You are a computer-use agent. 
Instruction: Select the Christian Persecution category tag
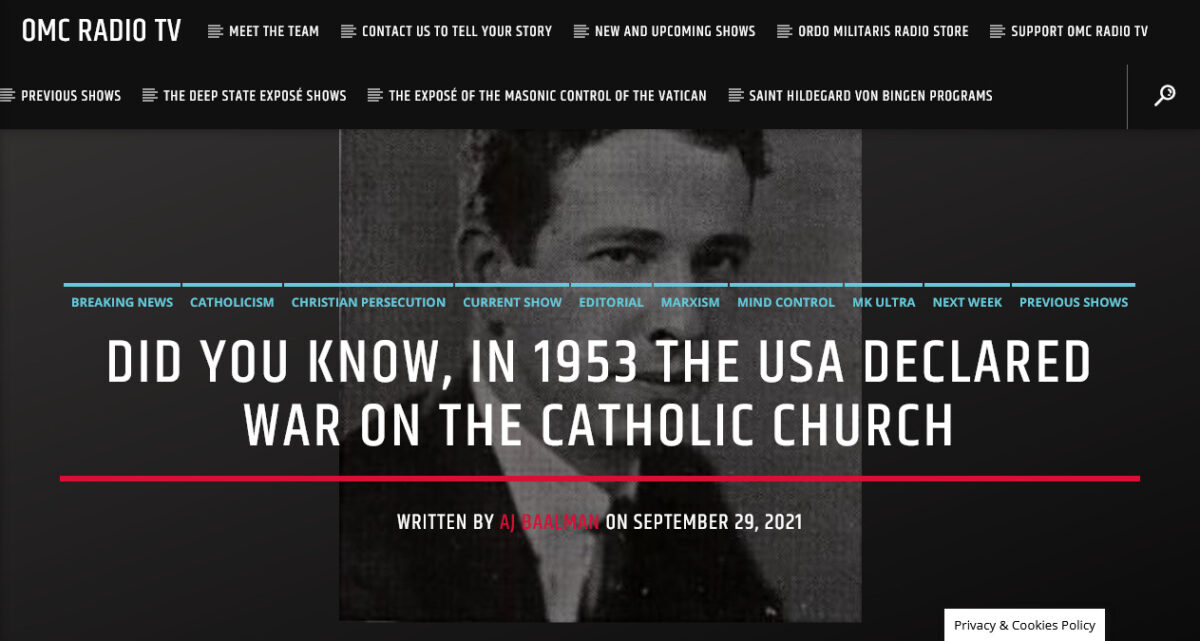tap(368, 302)
